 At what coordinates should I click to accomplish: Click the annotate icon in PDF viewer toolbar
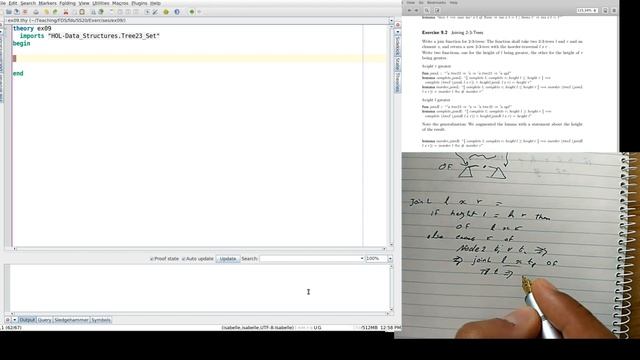coord(437,10)
